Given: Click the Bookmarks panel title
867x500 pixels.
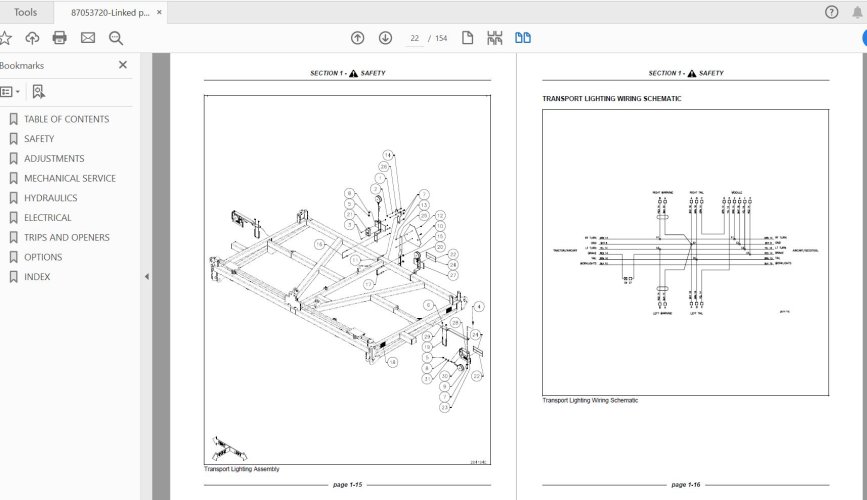Looking at the screenshot, I should (x=22, y=65).
